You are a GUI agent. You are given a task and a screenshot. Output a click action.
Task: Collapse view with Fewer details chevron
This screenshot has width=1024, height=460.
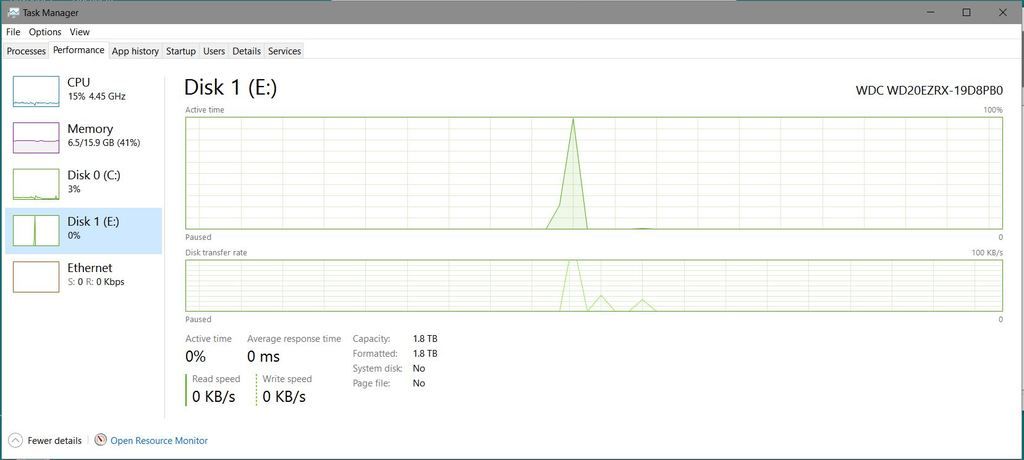click(15, 440)
